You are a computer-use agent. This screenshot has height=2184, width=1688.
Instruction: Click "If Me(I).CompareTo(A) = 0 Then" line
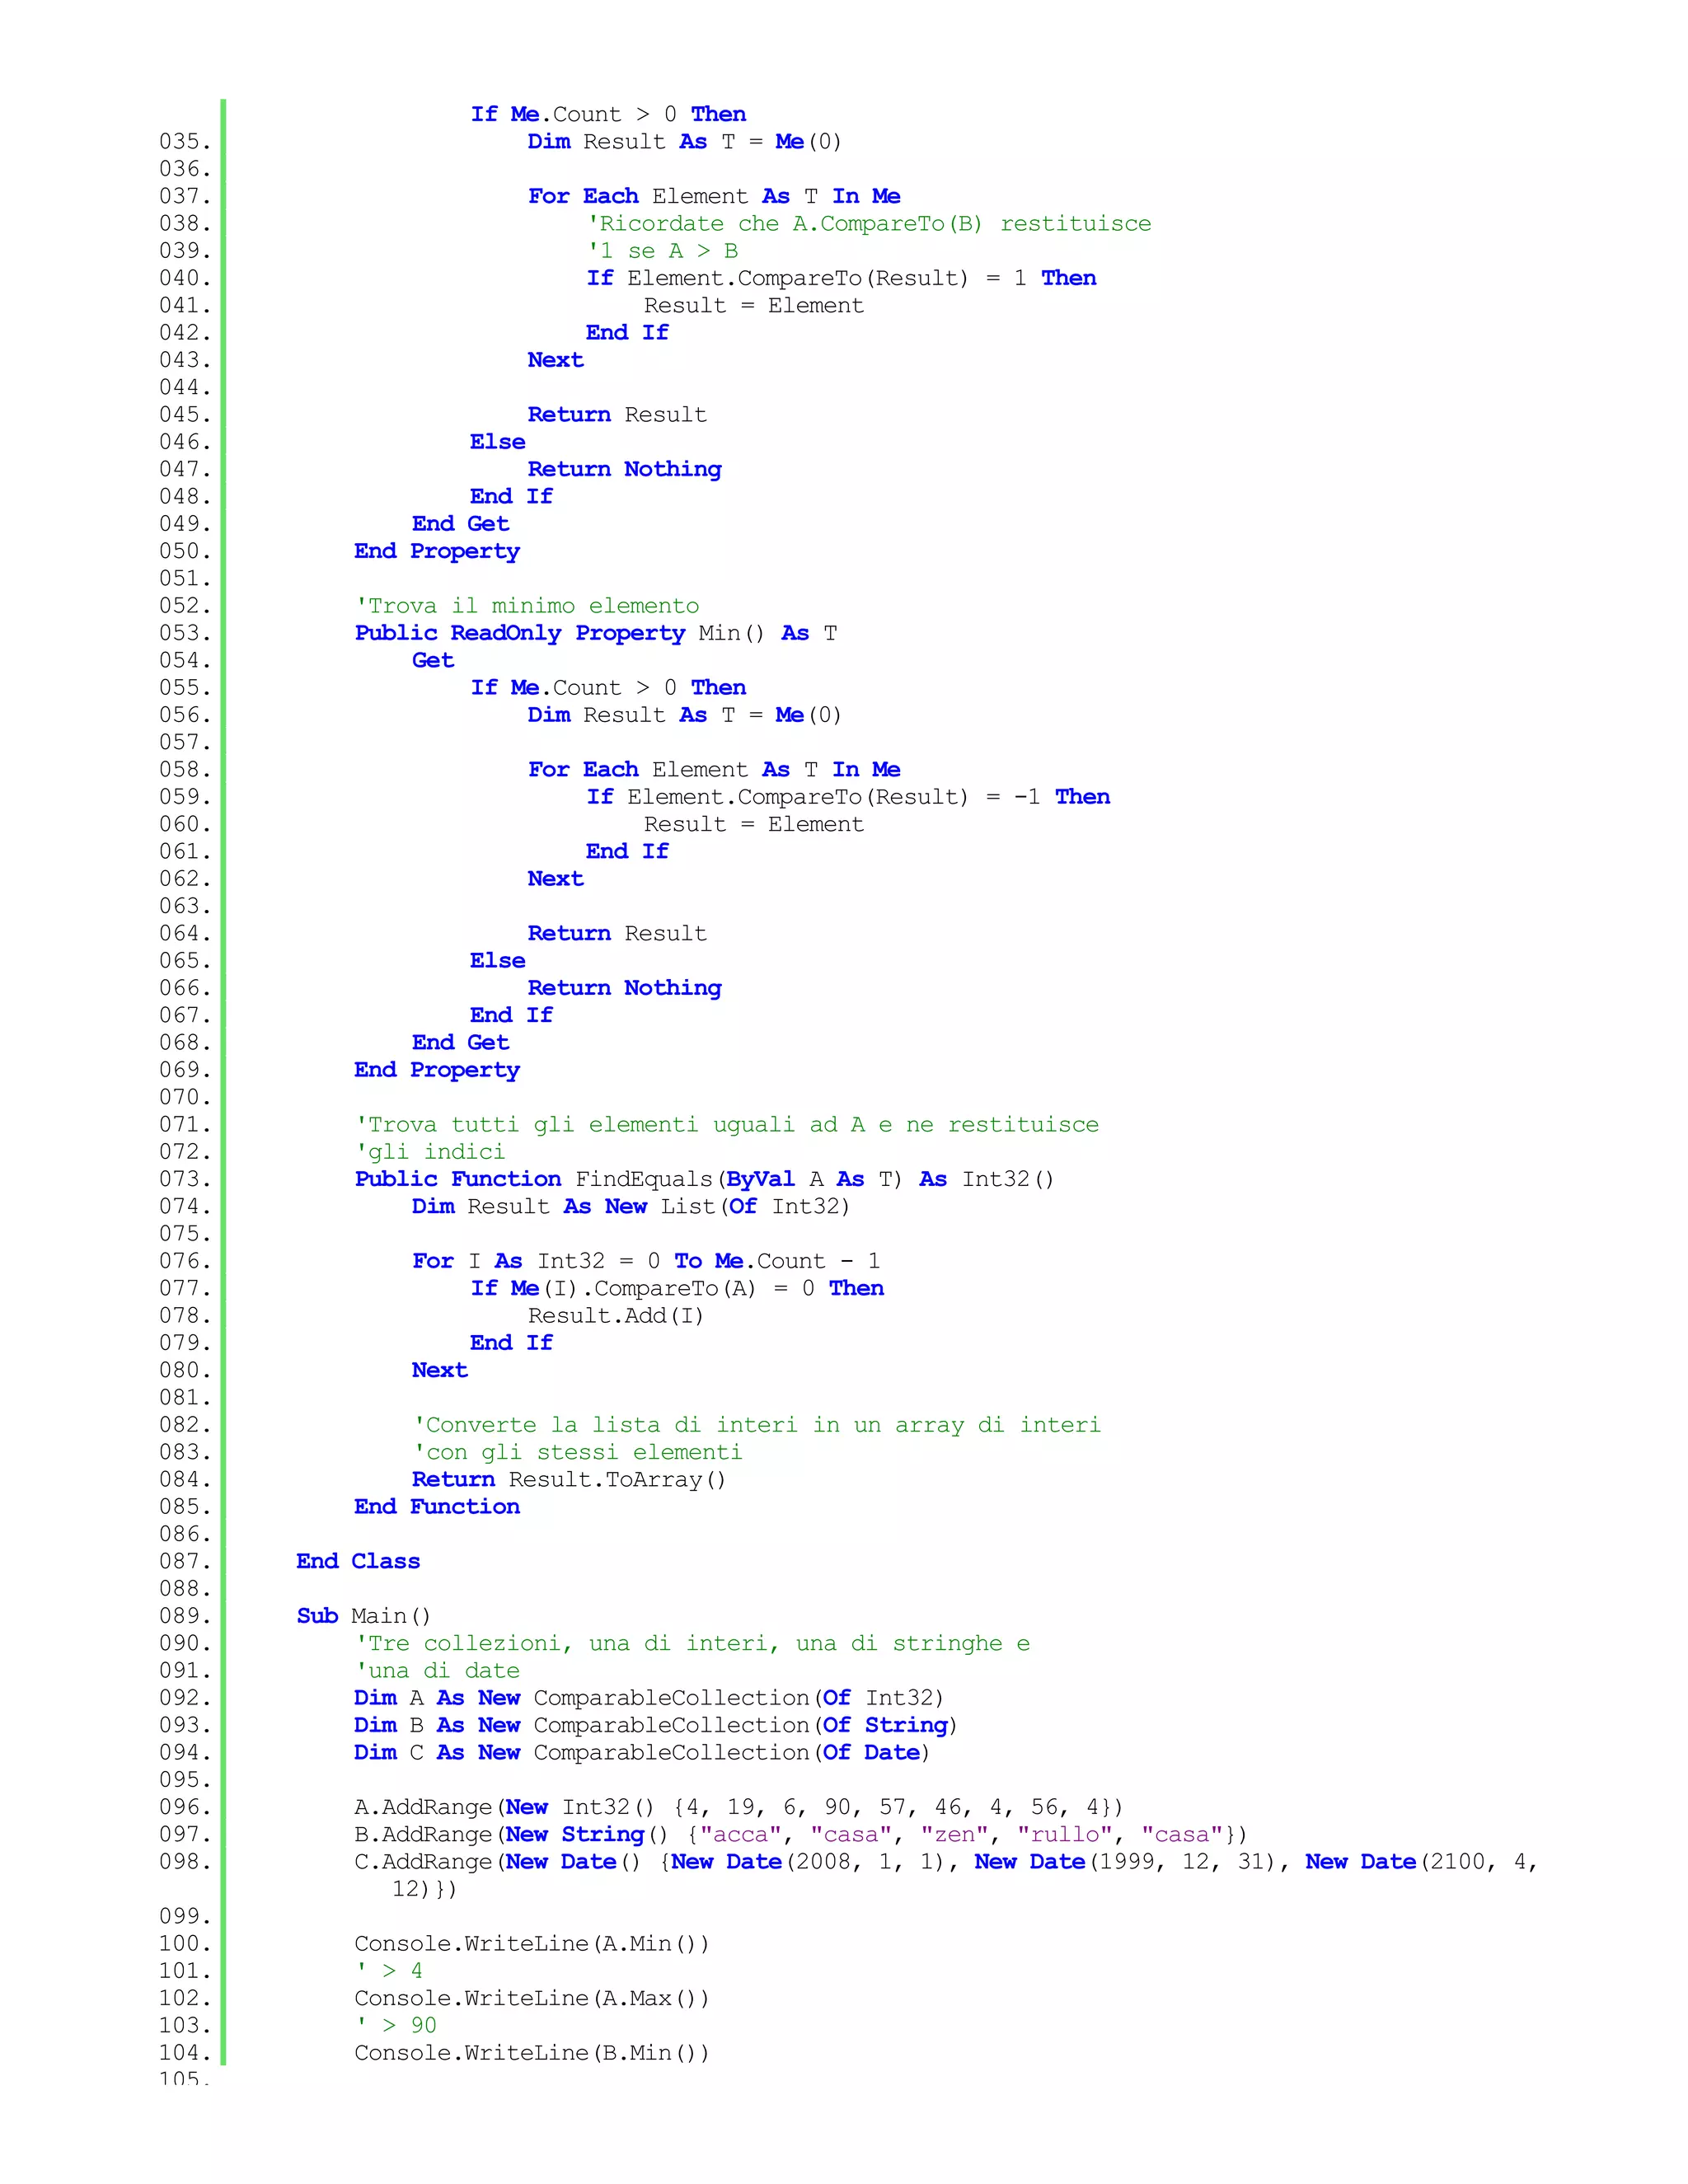(x=677, y=1288)
